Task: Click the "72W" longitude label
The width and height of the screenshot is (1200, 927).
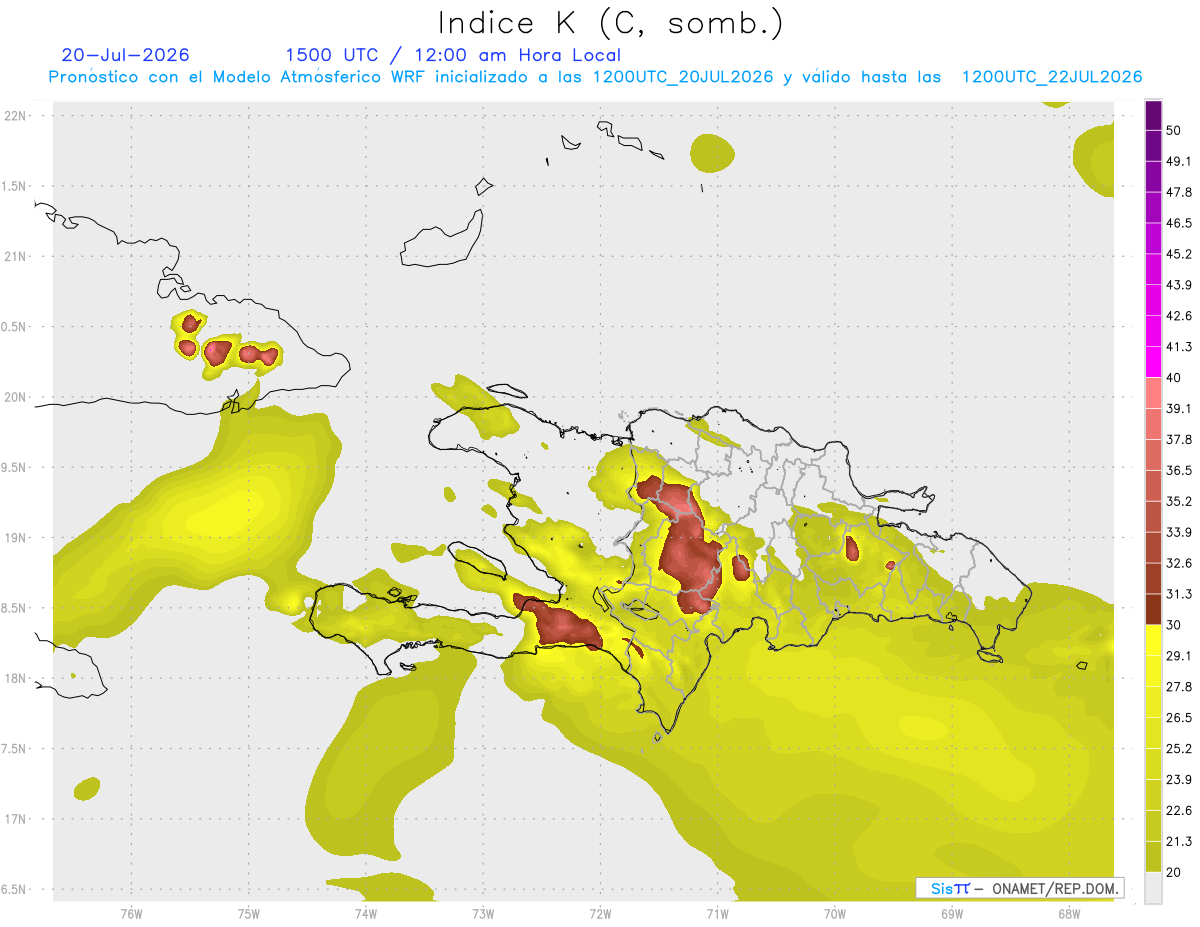Action: pyautogui.click(x=600, y=914)
